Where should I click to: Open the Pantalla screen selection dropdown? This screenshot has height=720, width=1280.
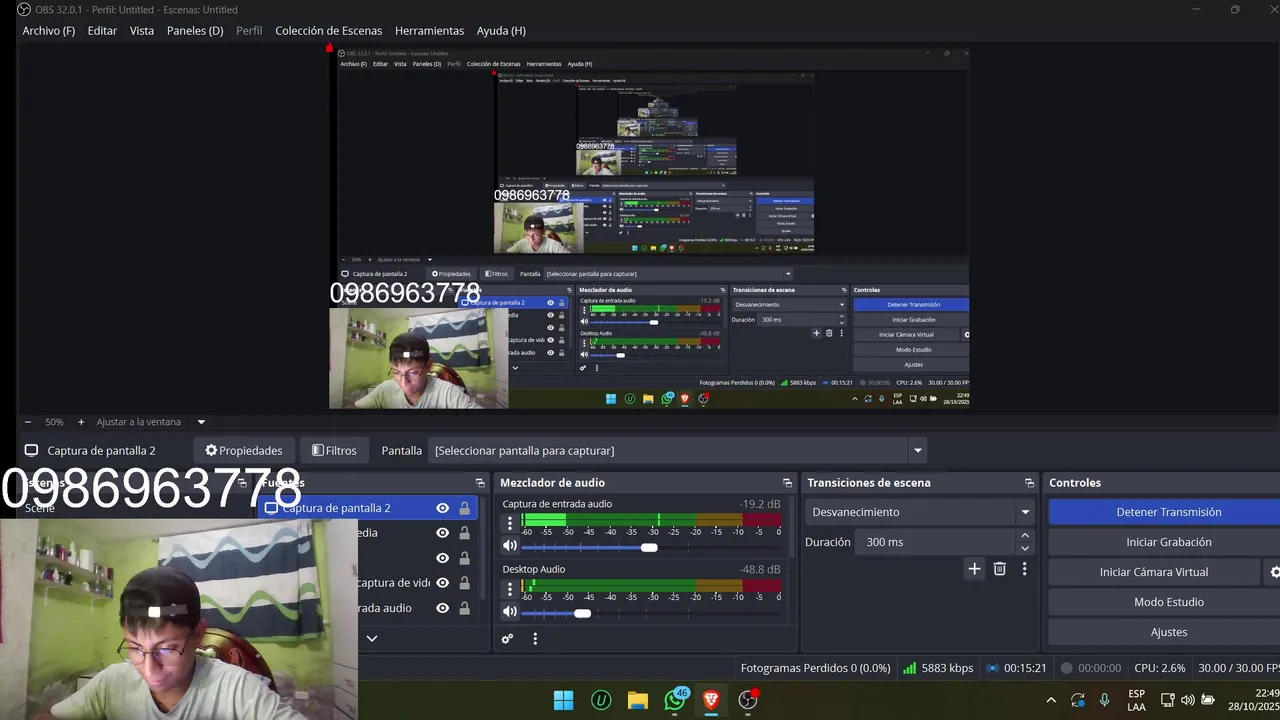677,450
